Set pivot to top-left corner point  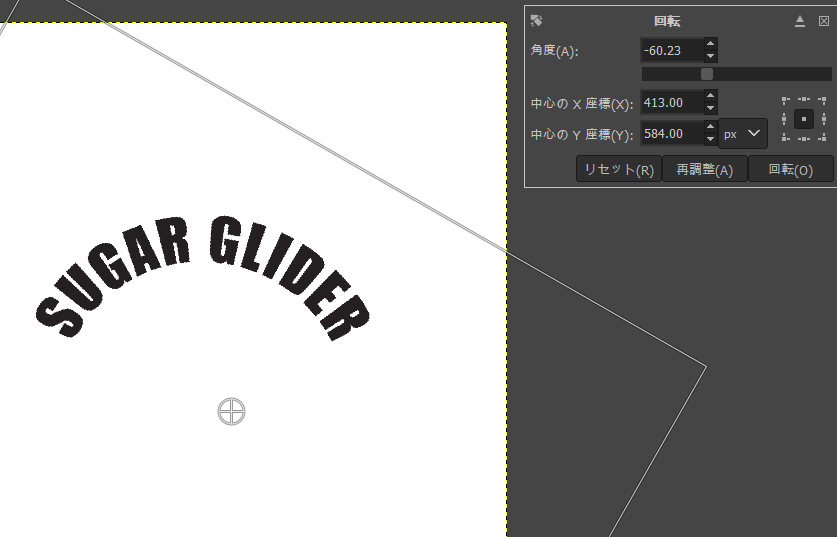pos(786,100)
